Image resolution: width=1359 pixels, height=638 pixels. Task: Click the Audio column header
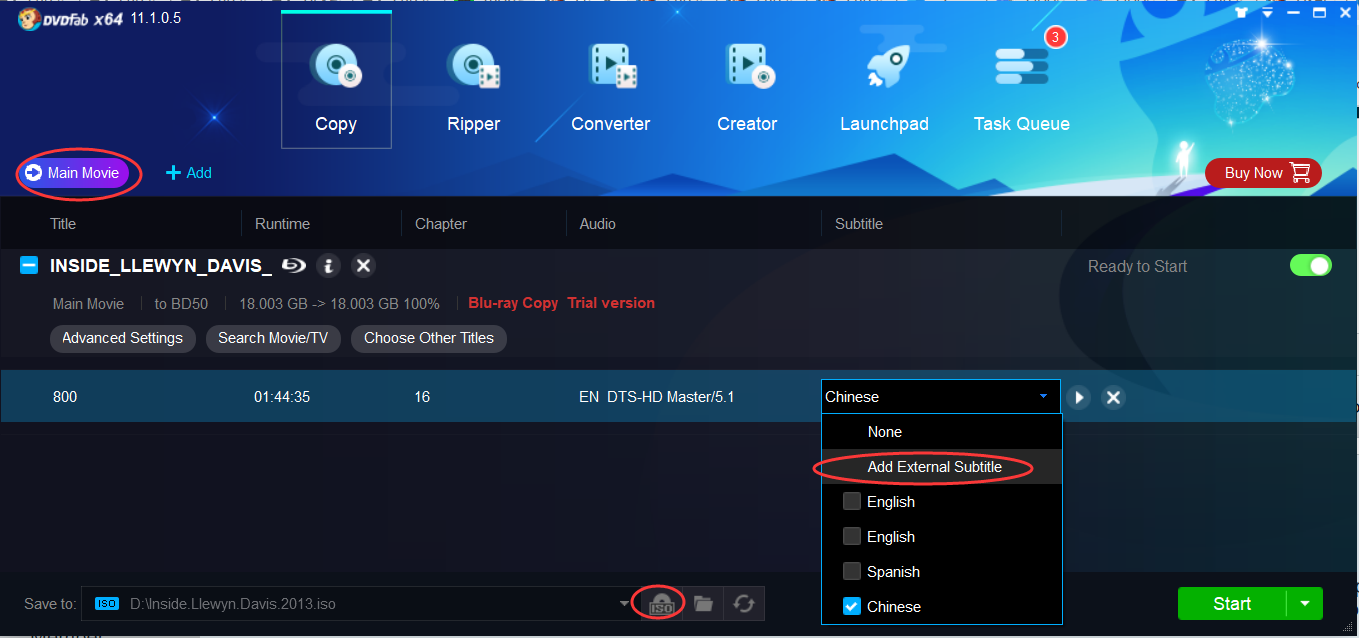click(598, 224)
